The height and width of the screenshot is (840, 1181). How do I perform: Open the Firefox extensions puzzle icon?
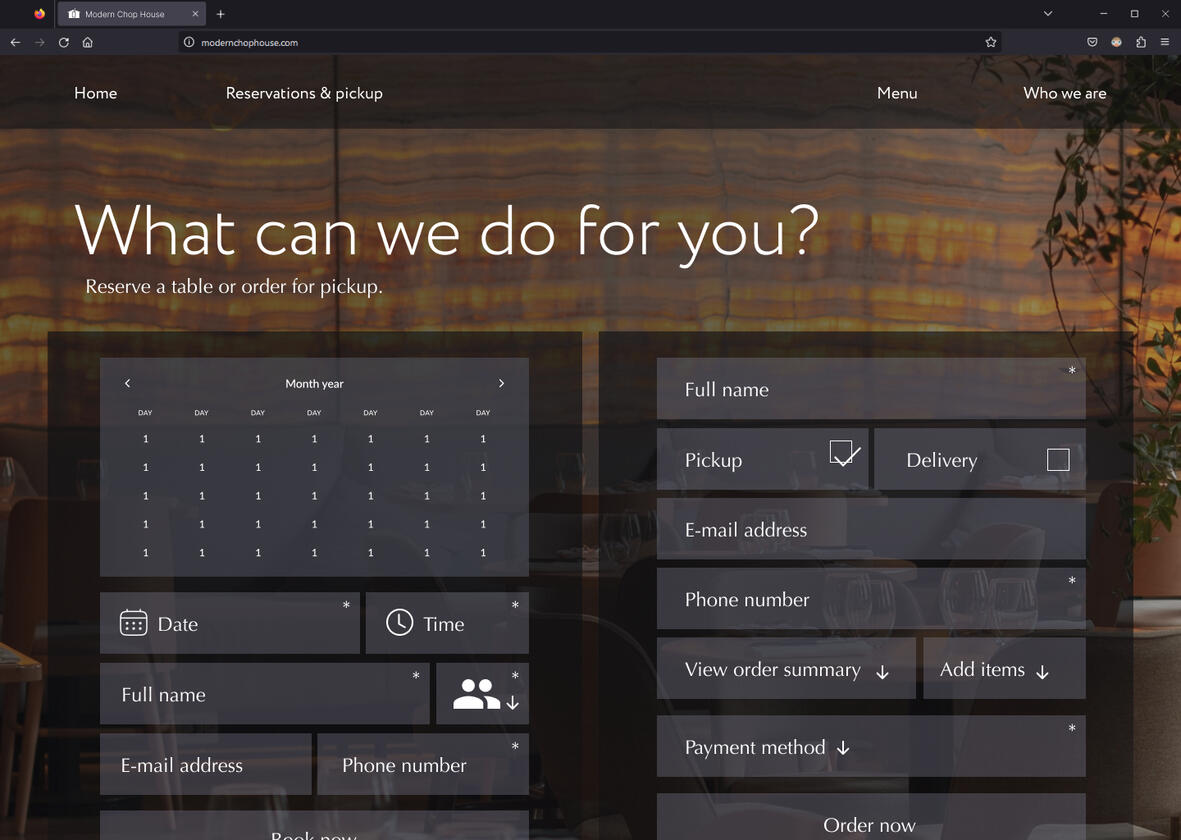pos(1141,42)
